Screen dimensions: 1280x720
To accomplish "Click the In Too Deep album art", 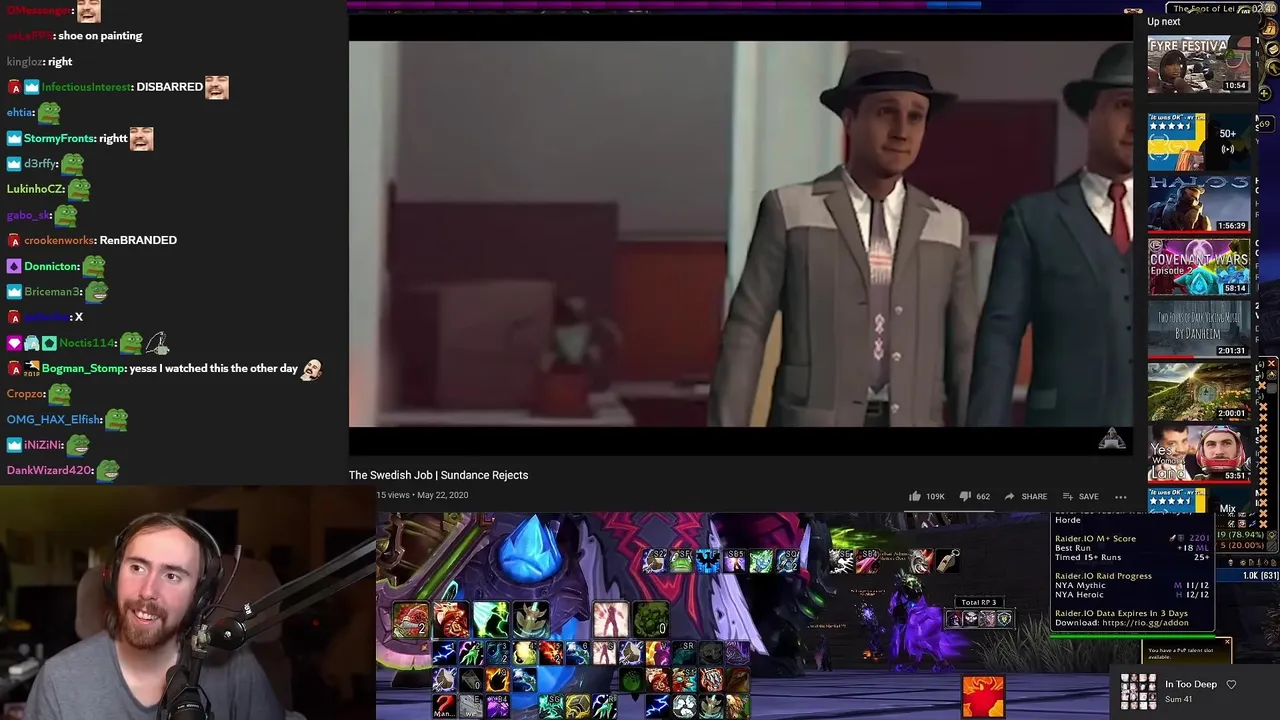I will [x=1138, y=691].
